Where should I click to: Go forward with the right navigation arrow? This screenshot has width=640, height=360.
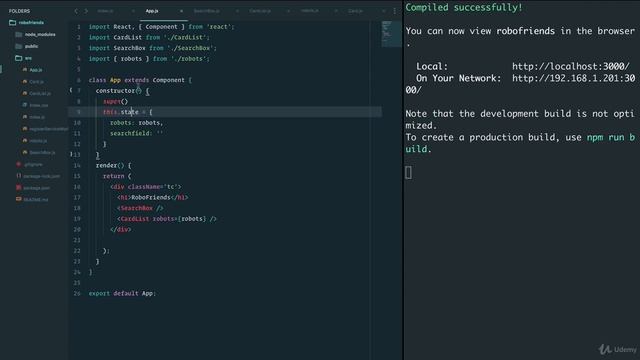[86, 11]
